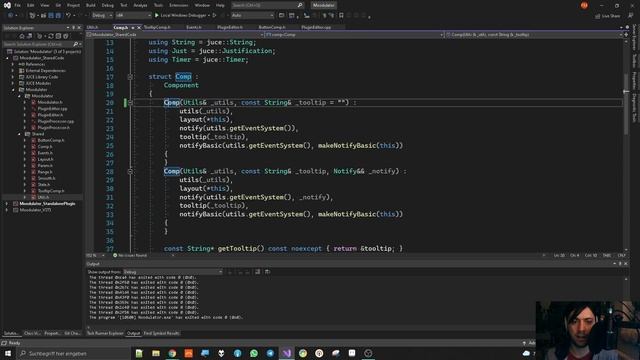This screenshot has height=360, width=640.
Task: Open the Extensions menu
Action: [x=178, y=5]
